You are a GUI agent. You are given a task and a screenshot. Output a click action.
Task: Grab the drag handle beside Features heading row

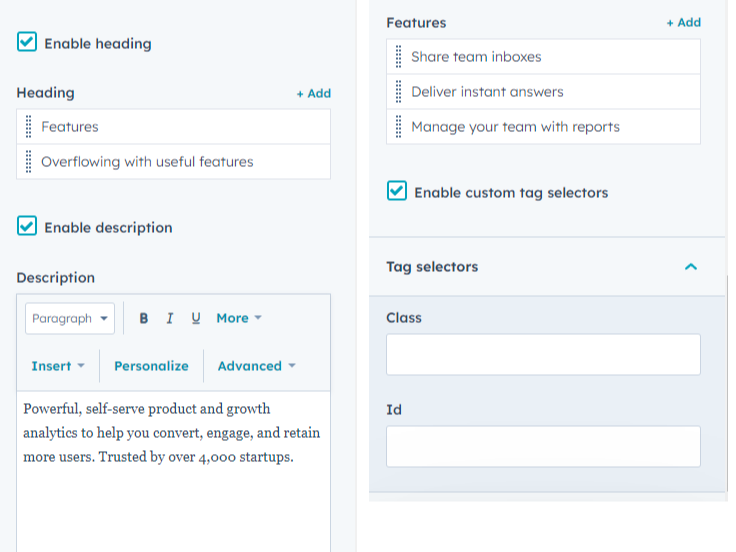(x=29, y=127)
